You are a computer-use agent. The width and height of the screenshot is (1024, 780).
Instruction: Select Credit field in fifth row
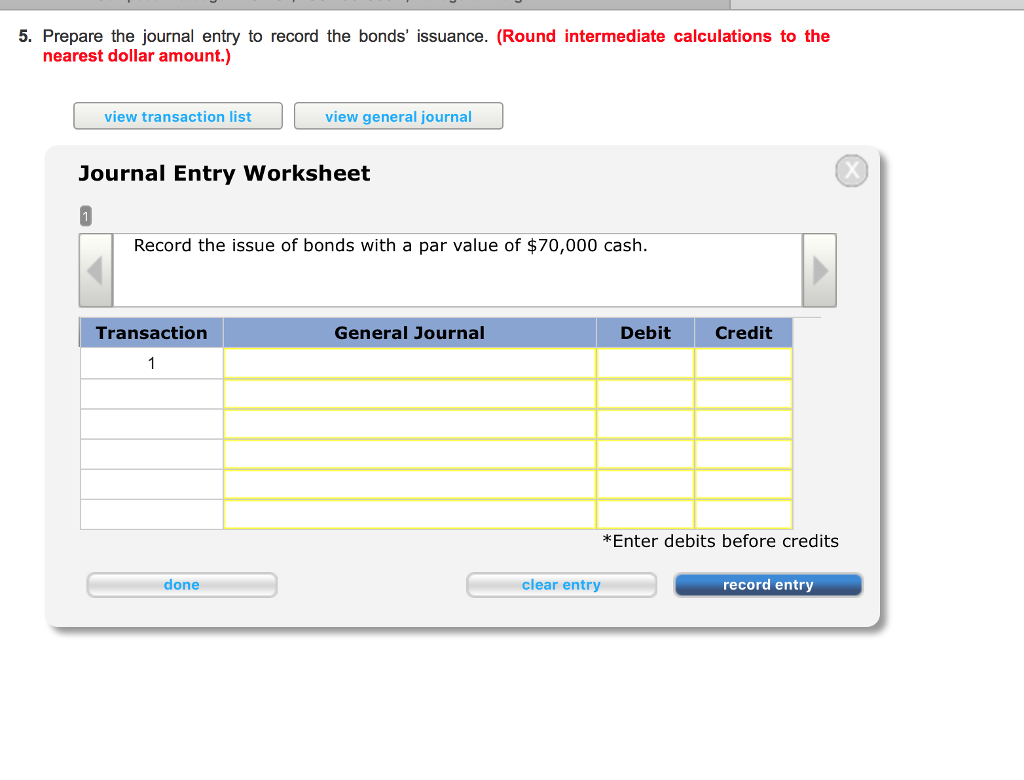pos(743,485)
